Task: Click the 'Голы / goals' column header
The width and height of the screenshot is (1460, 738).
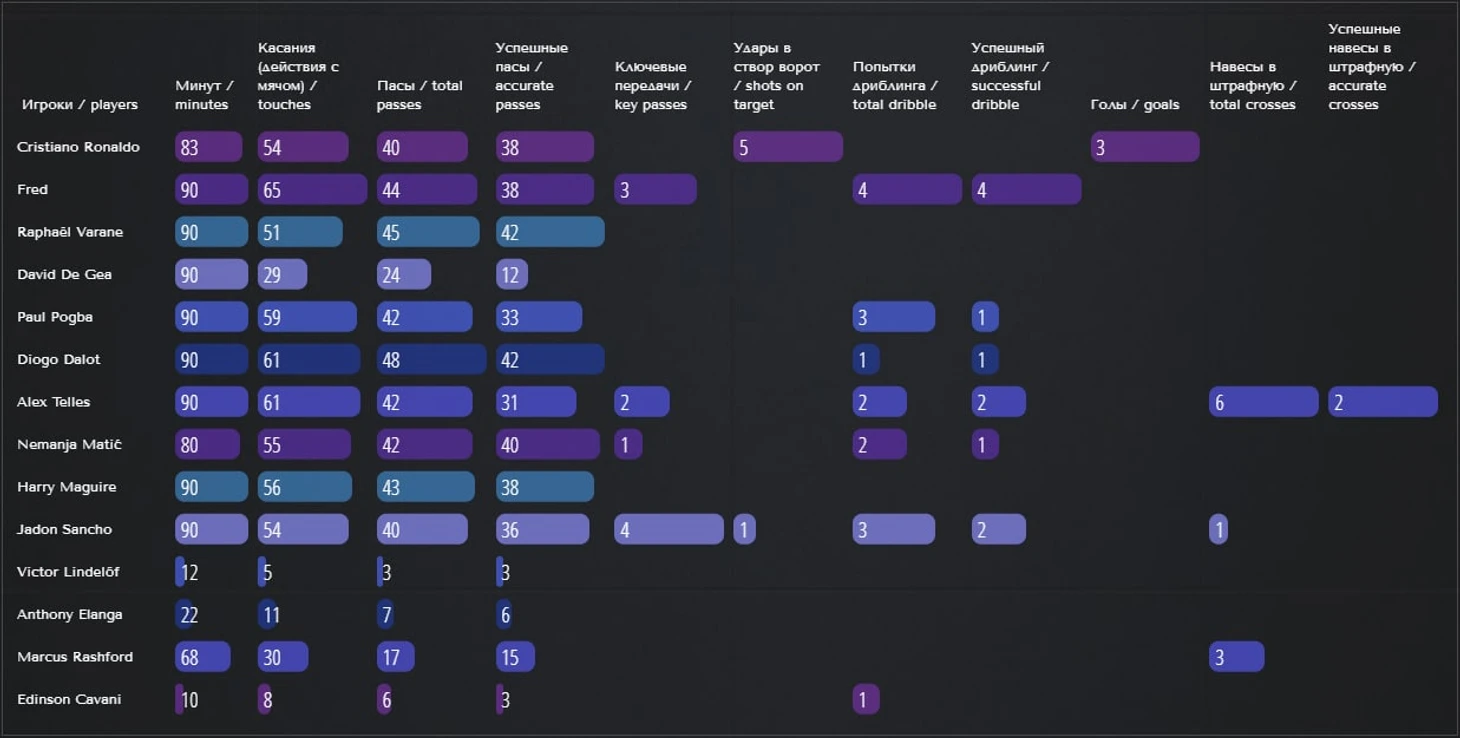Action: (x=1135, y=105)
